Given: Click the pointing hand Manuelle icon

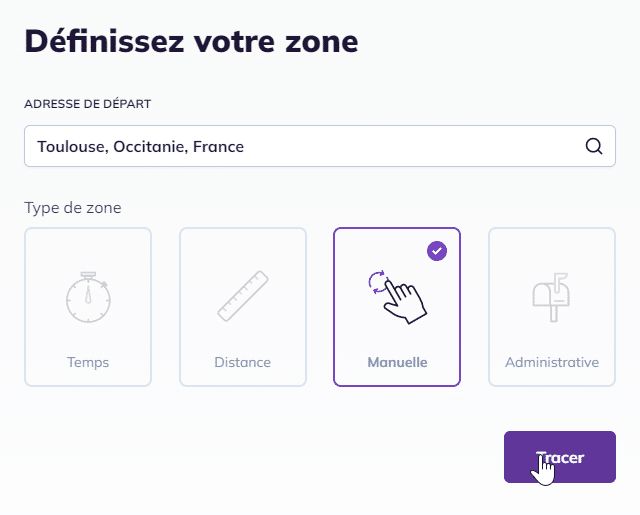Looking at the screenshot, I should tap(397, 297).
